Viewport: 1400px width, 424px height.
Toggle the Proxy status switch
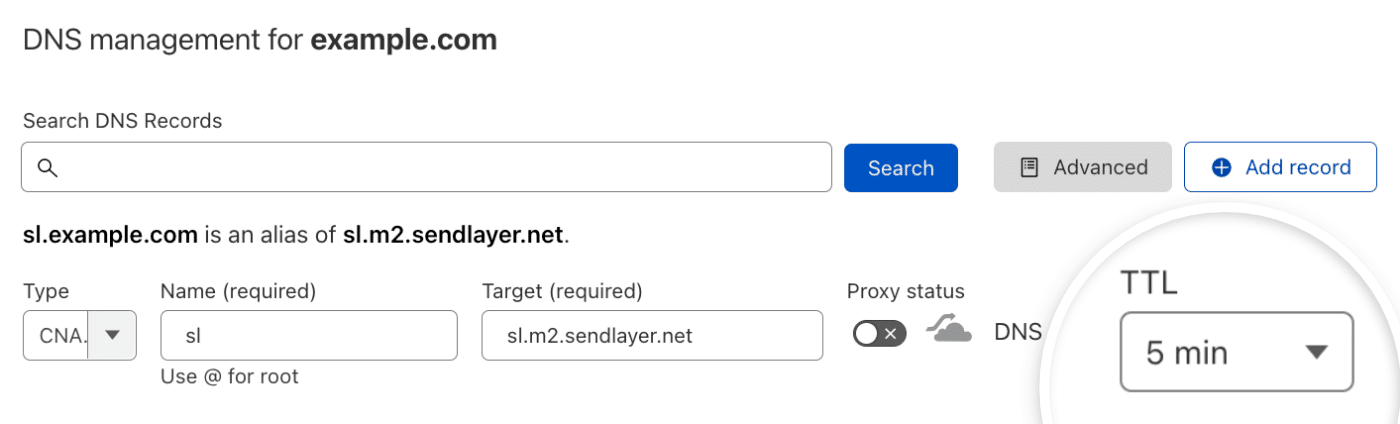pyautogui.click(x=879, y=334)
